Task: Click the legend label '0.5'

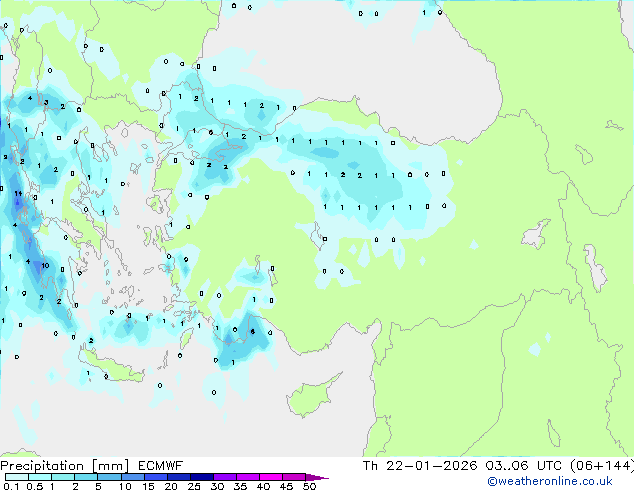Action: [35, 486]
